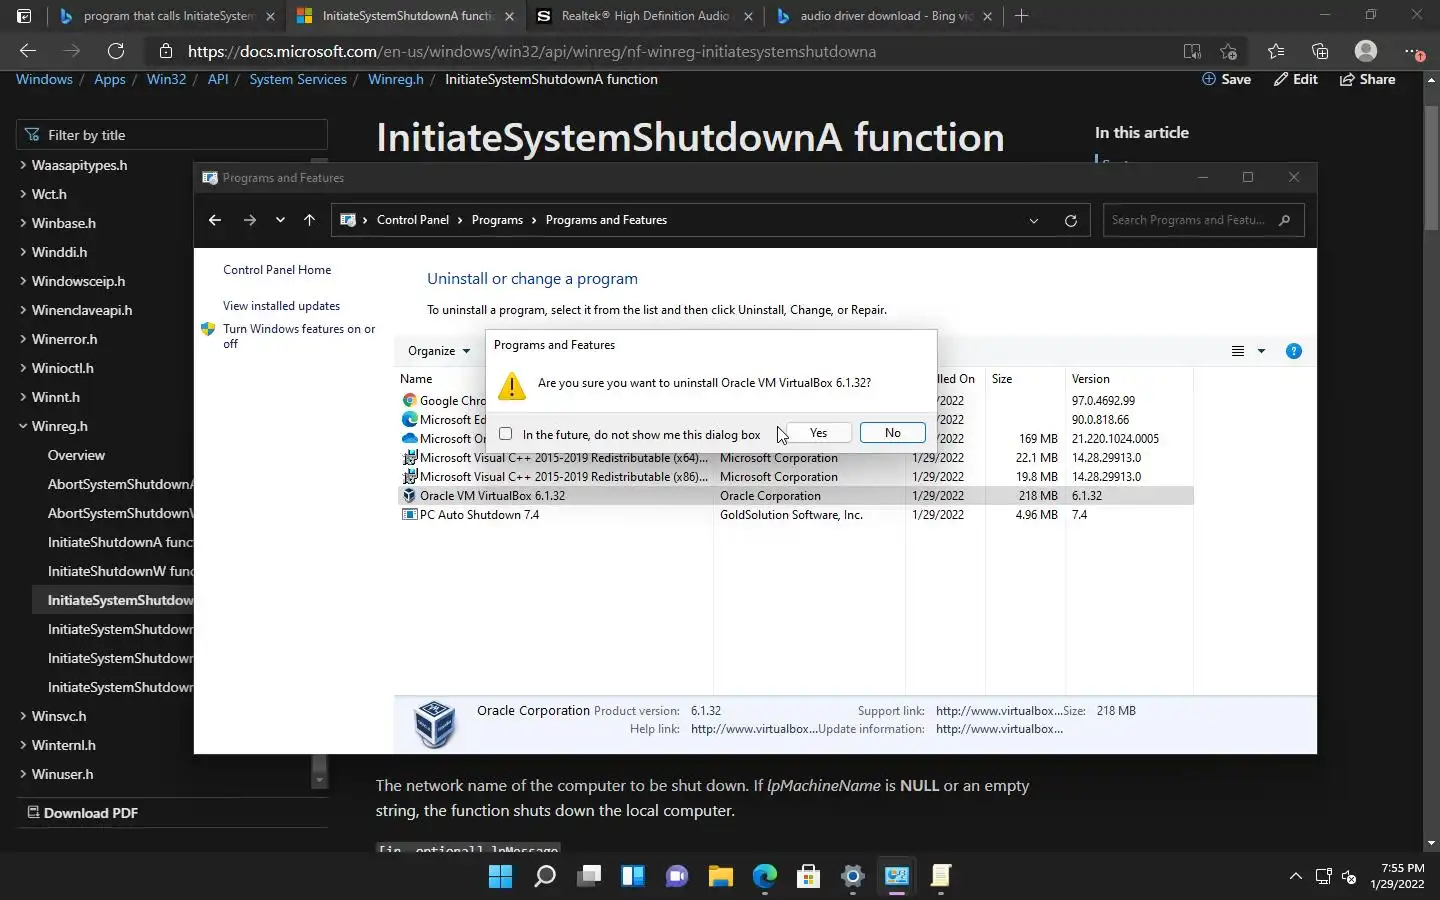1440x900 pixels.
Task: Save the docs article
Action: (1226, 79)
